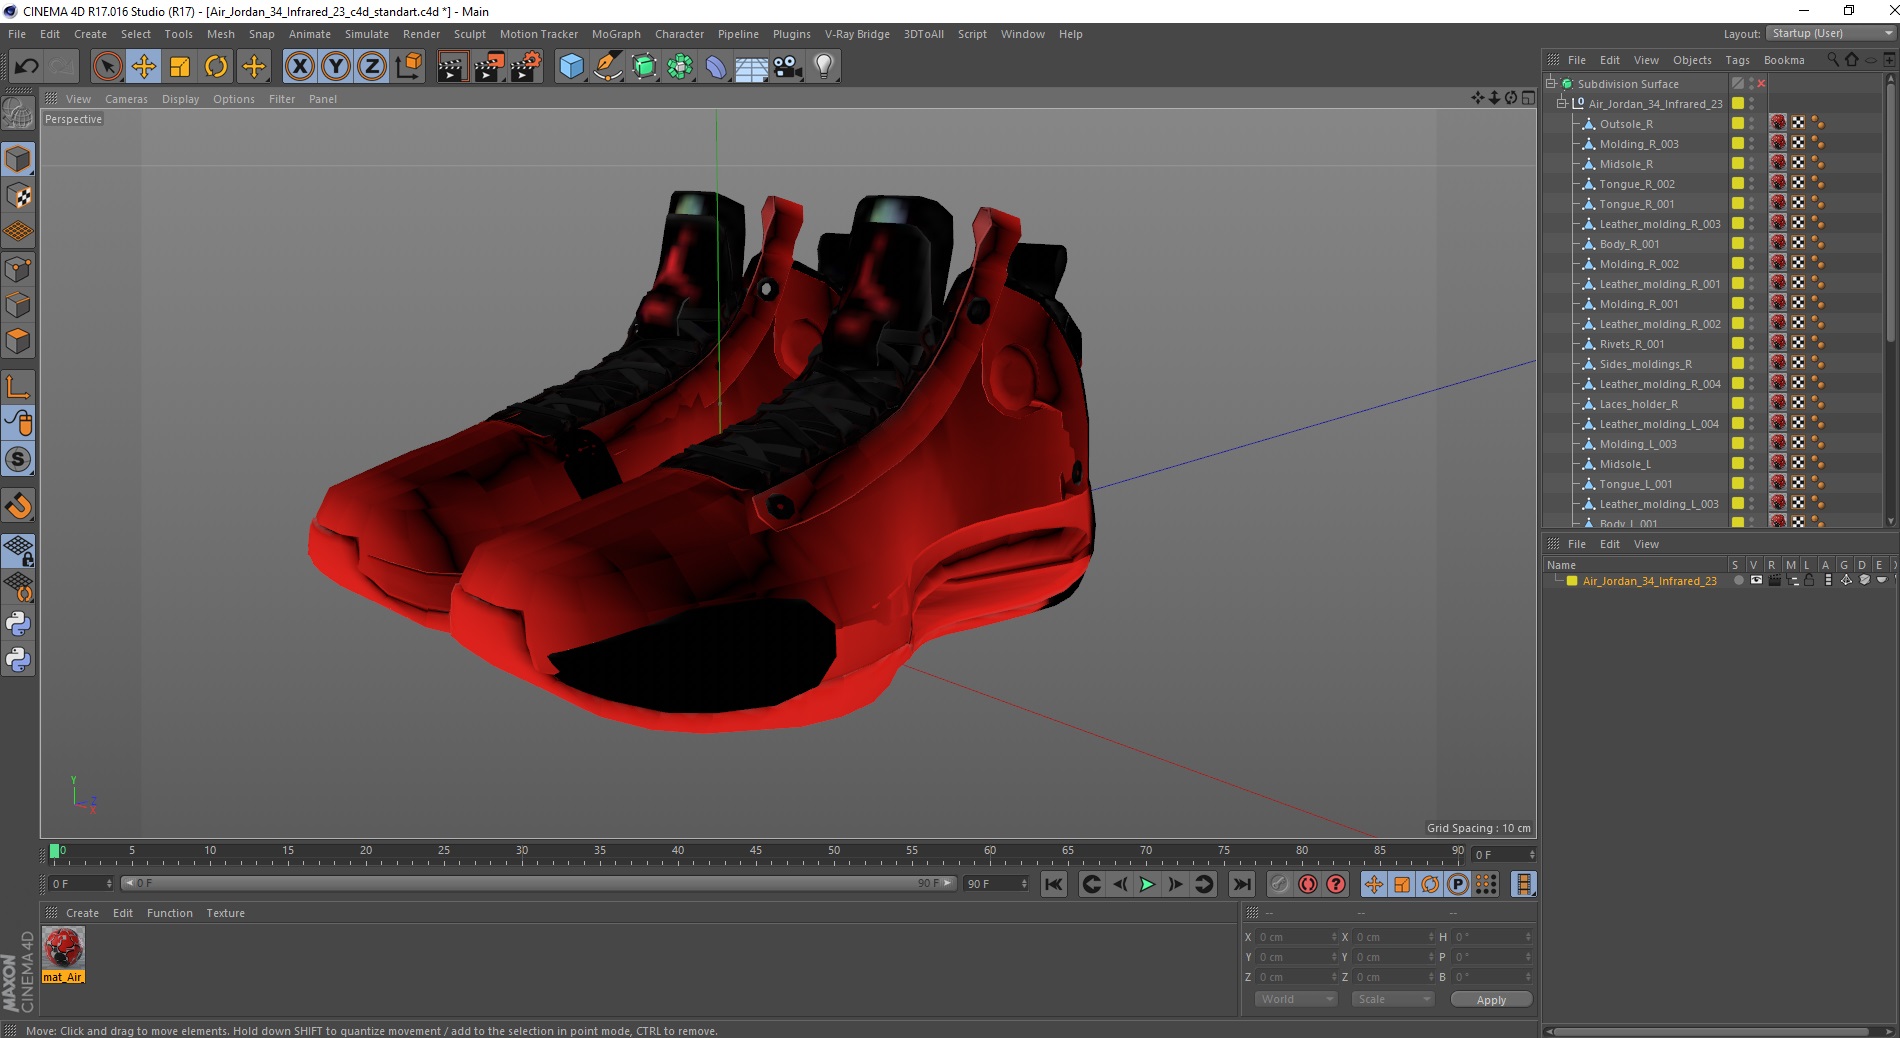
Task: Click the timeline scrubber at frame 45
Action: 756,852
